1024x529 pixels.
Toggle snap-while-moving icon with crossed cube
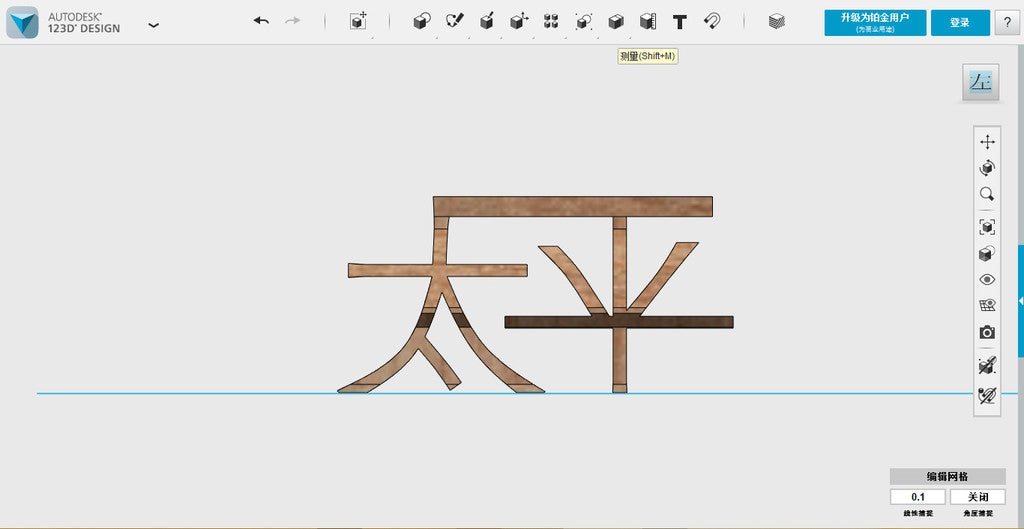987,366
